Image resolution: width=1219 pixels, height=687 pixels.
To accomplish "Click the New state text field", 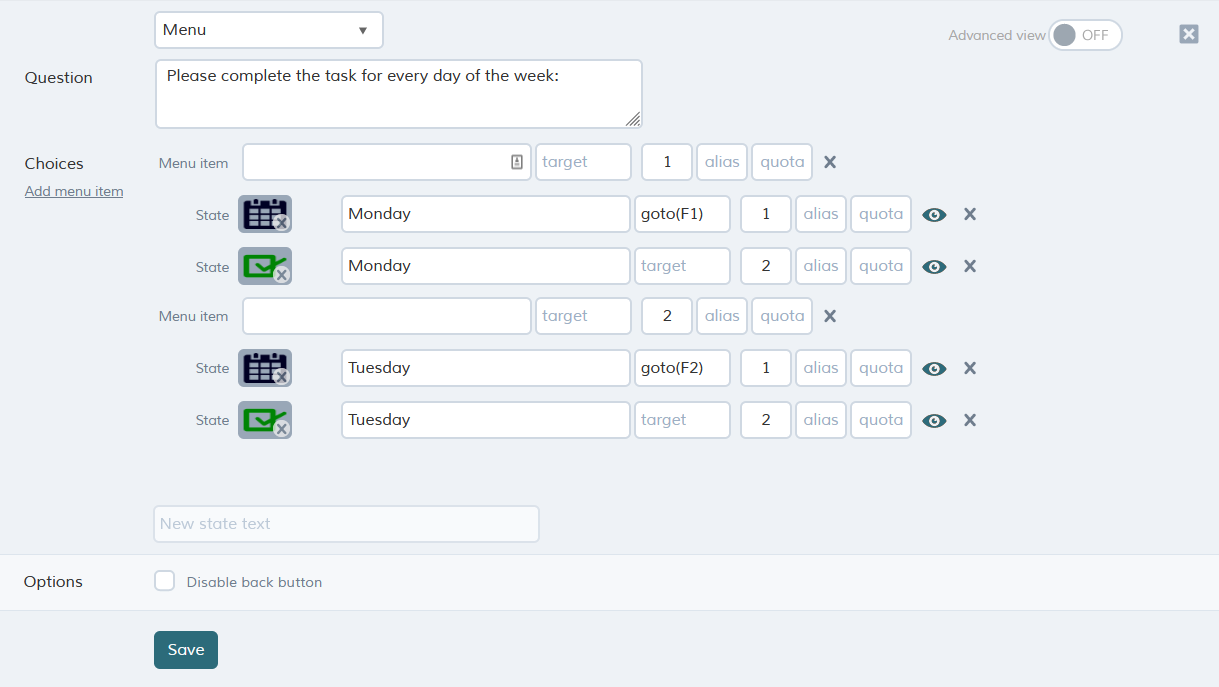I will (x=346, y=524).
